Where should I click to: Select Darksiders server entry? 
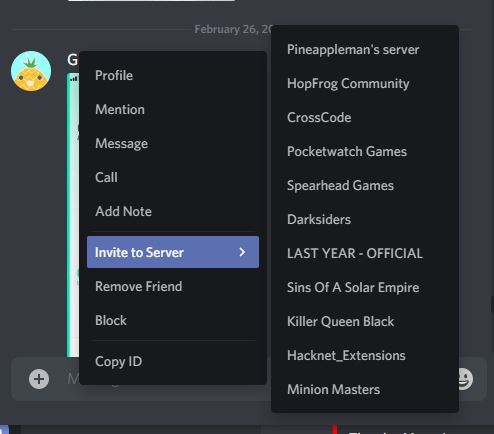click(x=365, y=219)
